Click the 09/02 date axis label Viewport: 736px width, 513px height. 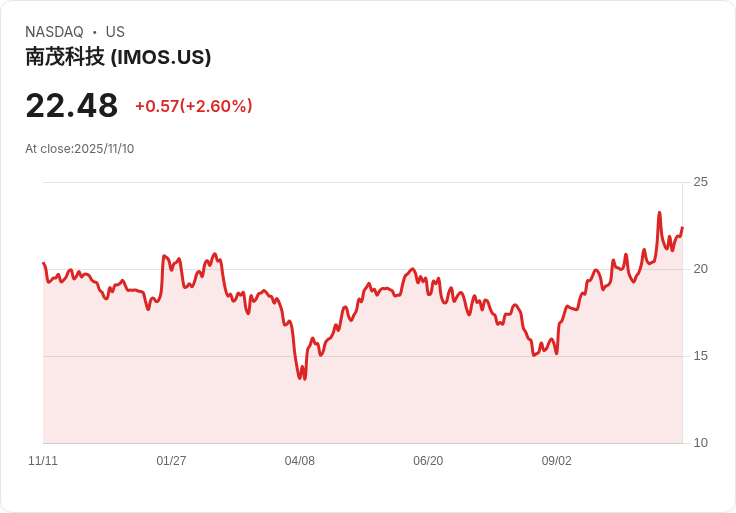pos(557,461)
